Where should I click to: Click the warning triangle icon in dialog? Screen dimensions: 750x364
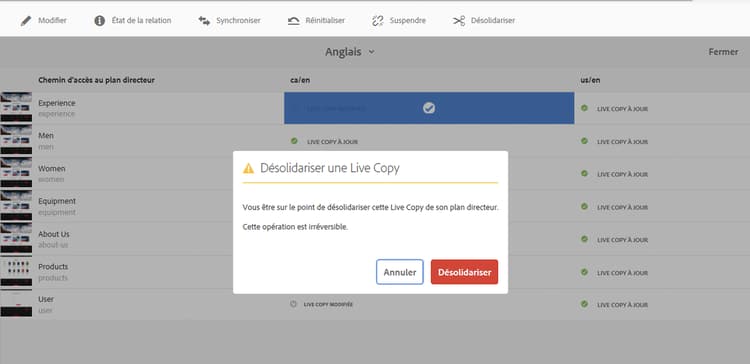[248, 168]
